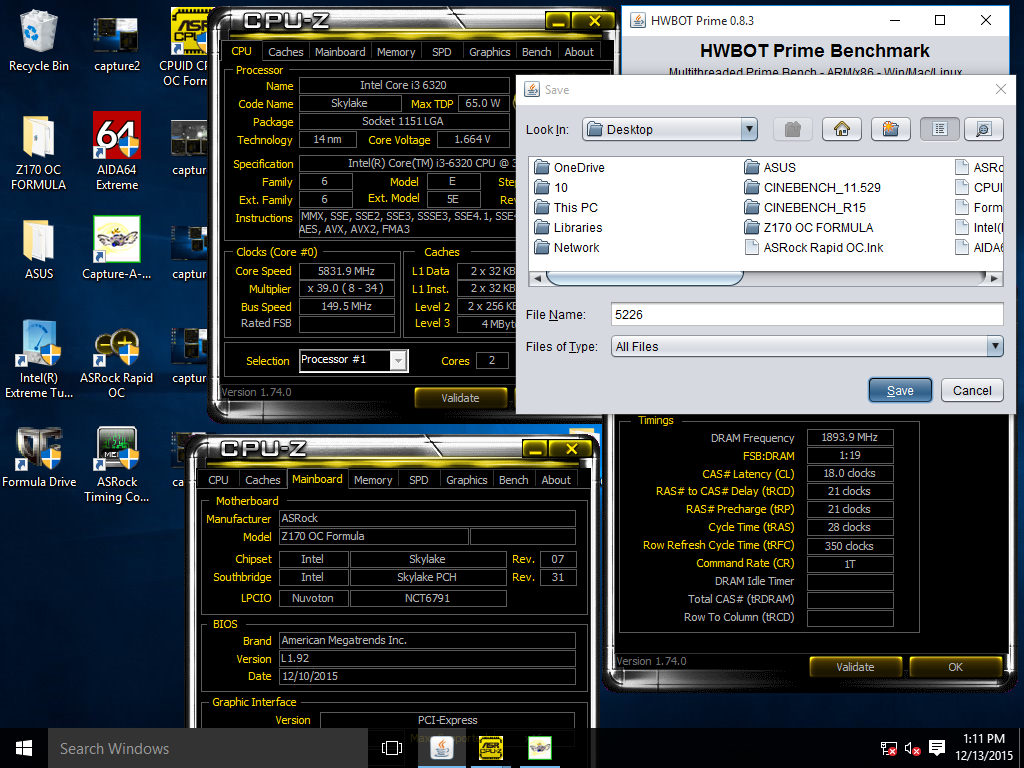The image size is (1024, 768).
Task: Select the OneDrive folder in Save dialog
Action: [x=569, y=168]
